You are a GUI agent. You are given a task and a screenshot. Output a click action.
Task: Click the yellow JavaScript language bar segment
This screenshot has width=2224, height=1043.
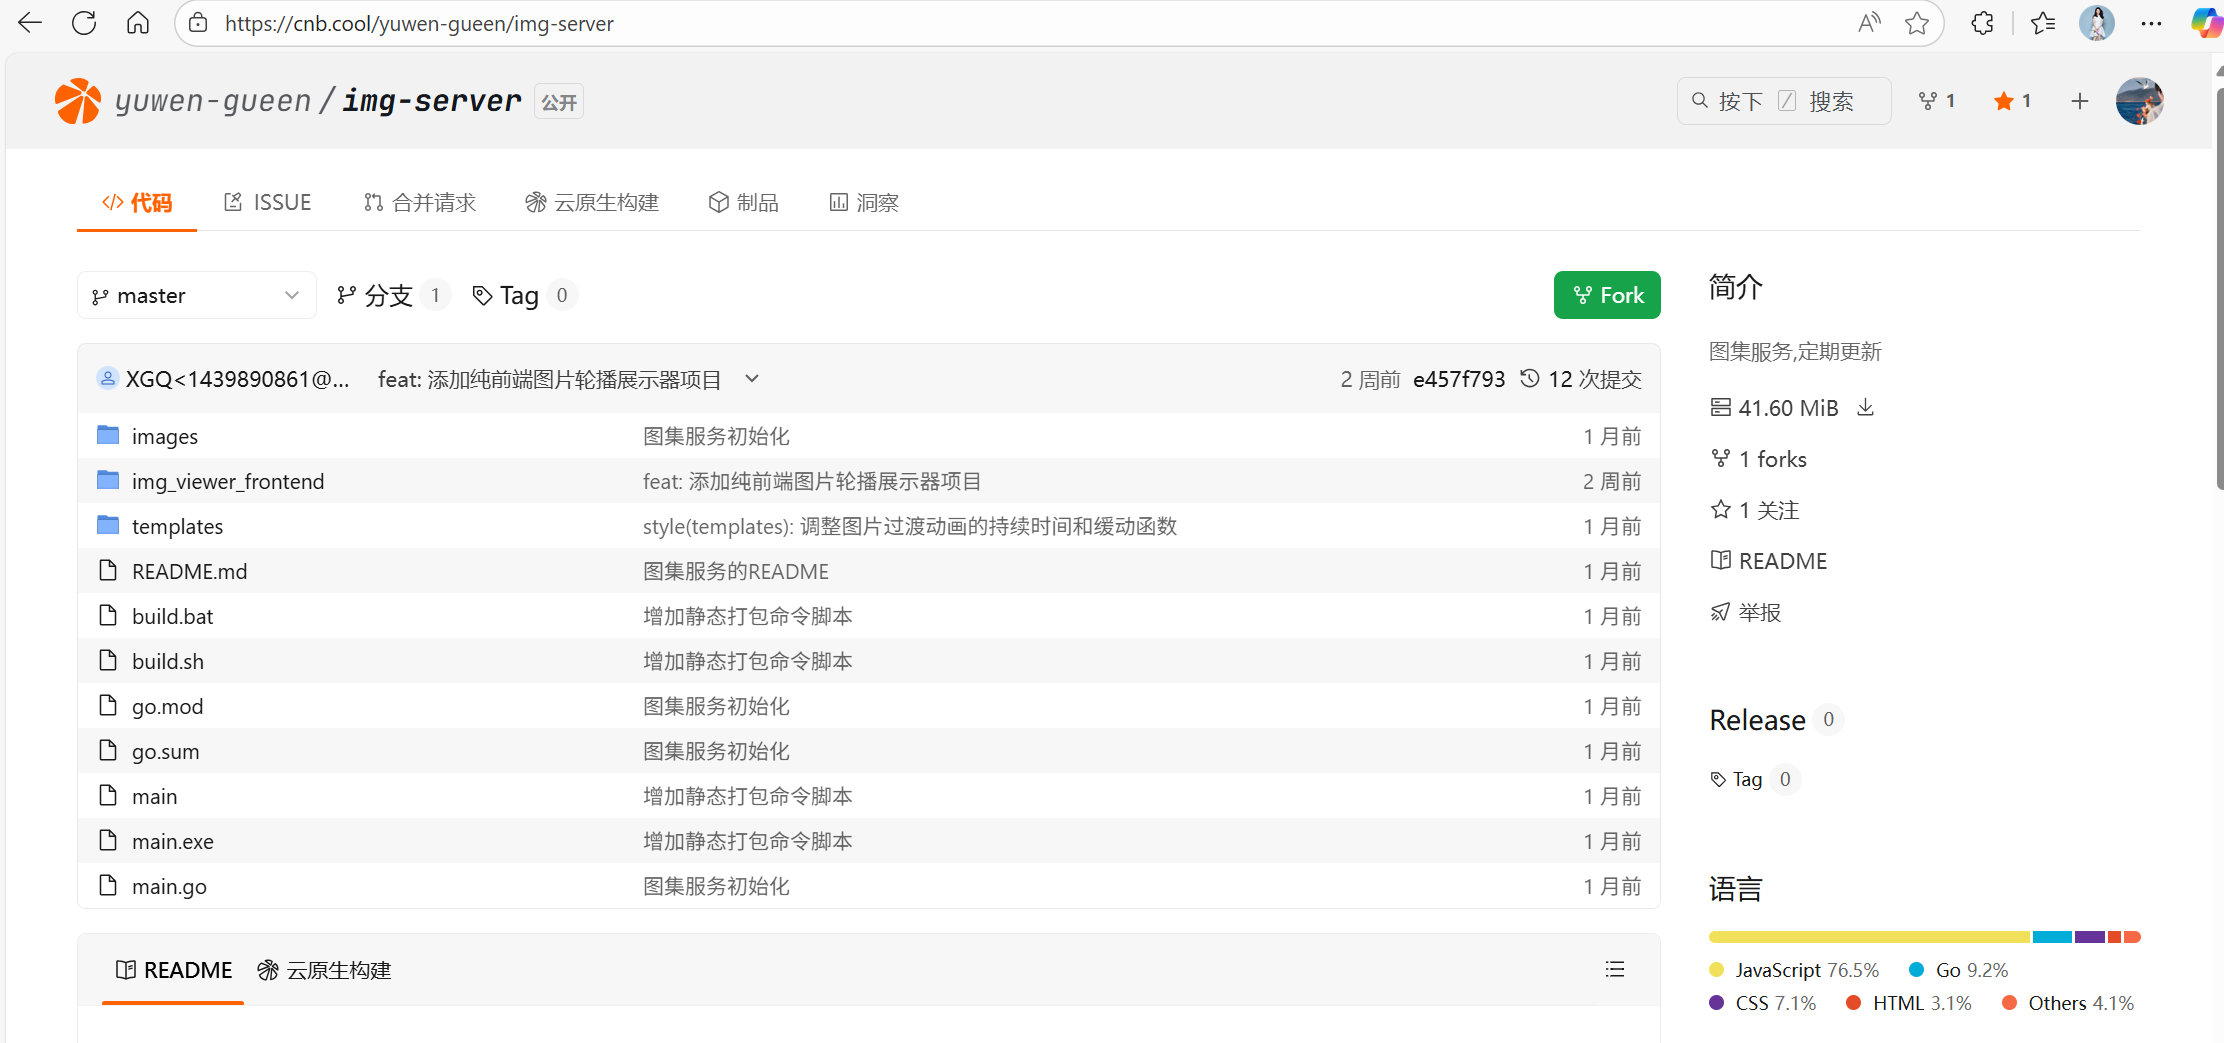coord(1868,937)
